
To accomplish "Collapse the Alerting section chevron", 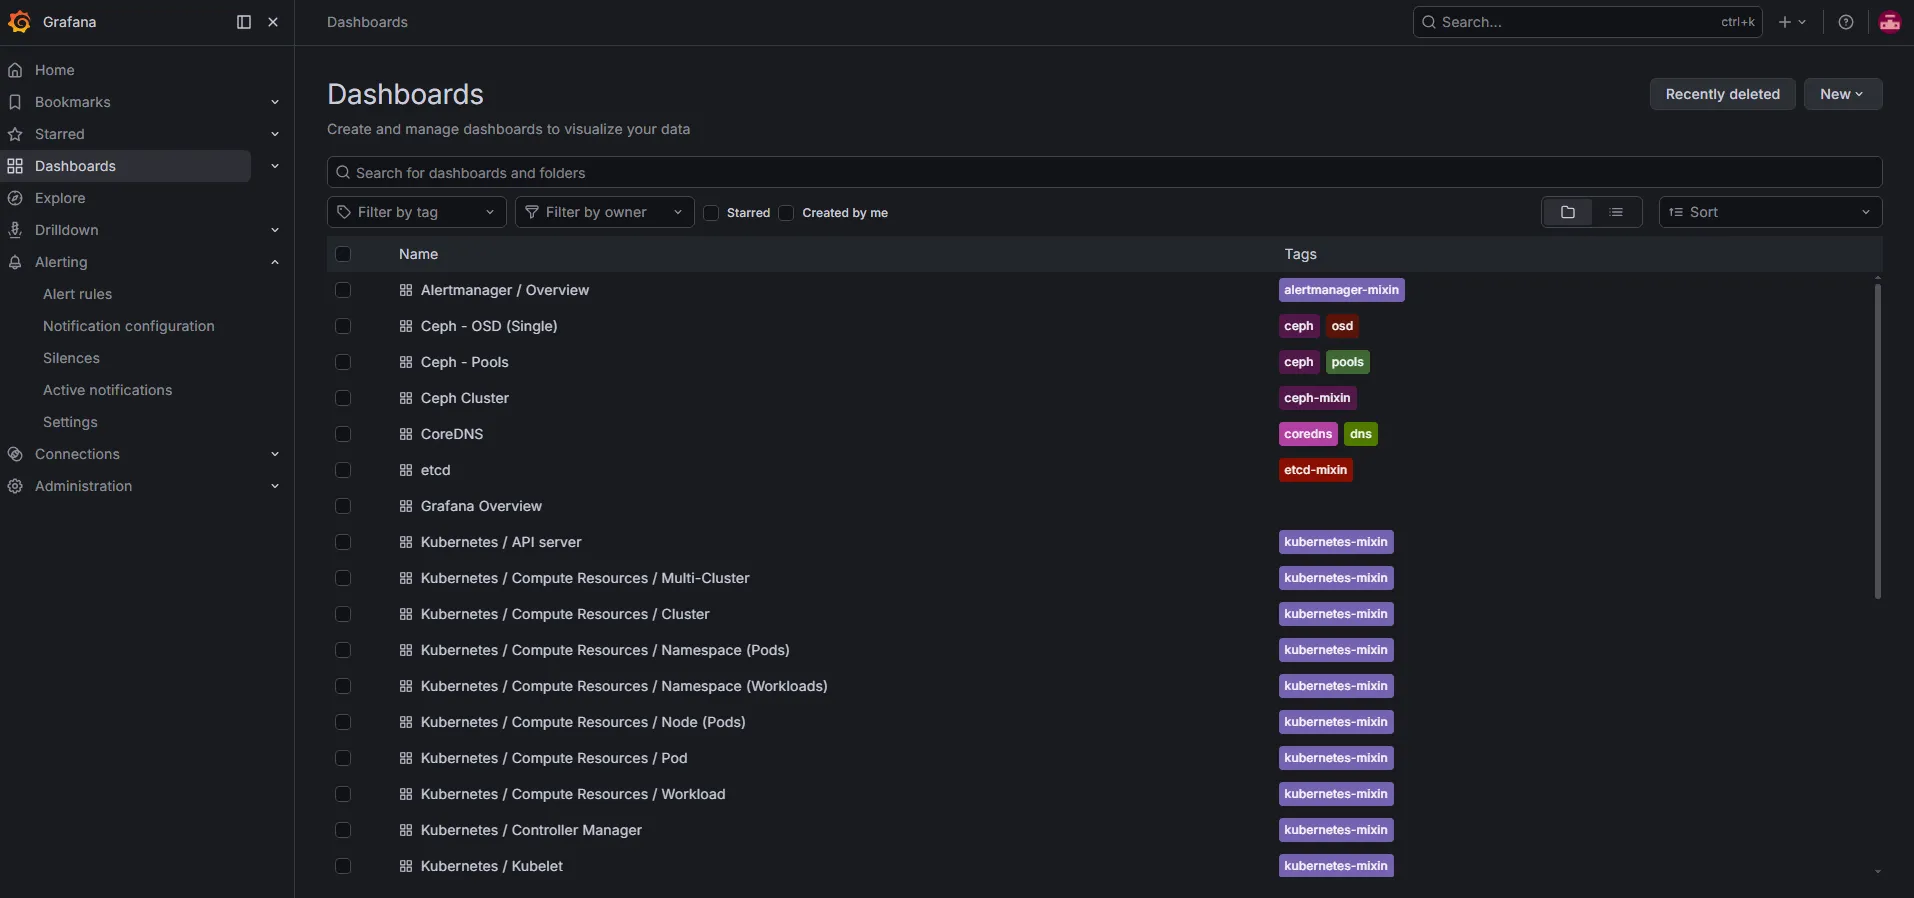I will coord(275,262).
